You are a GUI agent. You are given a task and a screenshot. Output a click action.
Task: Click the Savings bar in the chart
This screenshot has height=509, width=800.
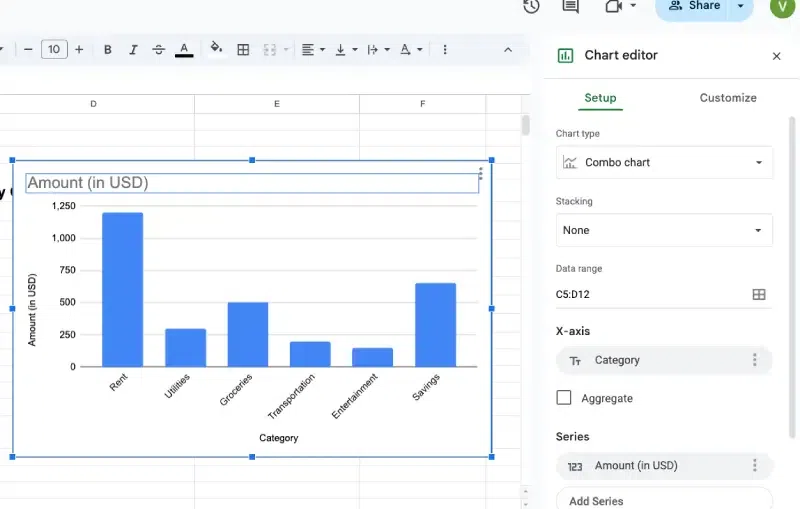435,325
